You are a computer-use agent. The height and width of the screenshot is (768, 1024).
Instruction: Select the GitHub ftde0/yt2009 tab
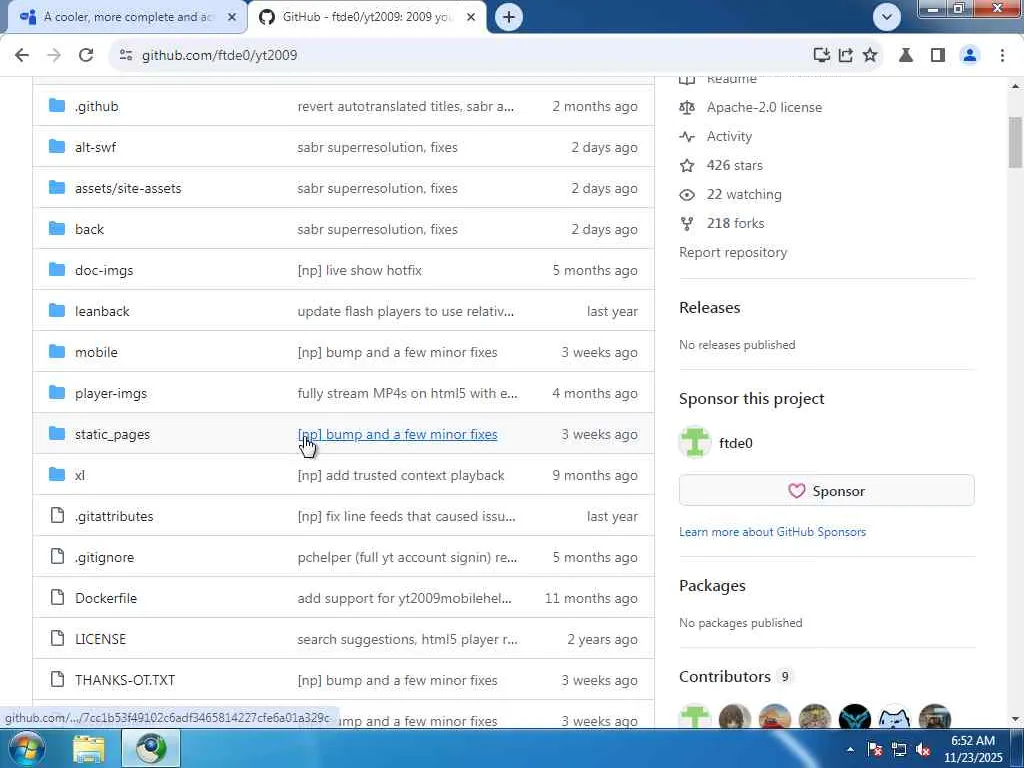367,17
